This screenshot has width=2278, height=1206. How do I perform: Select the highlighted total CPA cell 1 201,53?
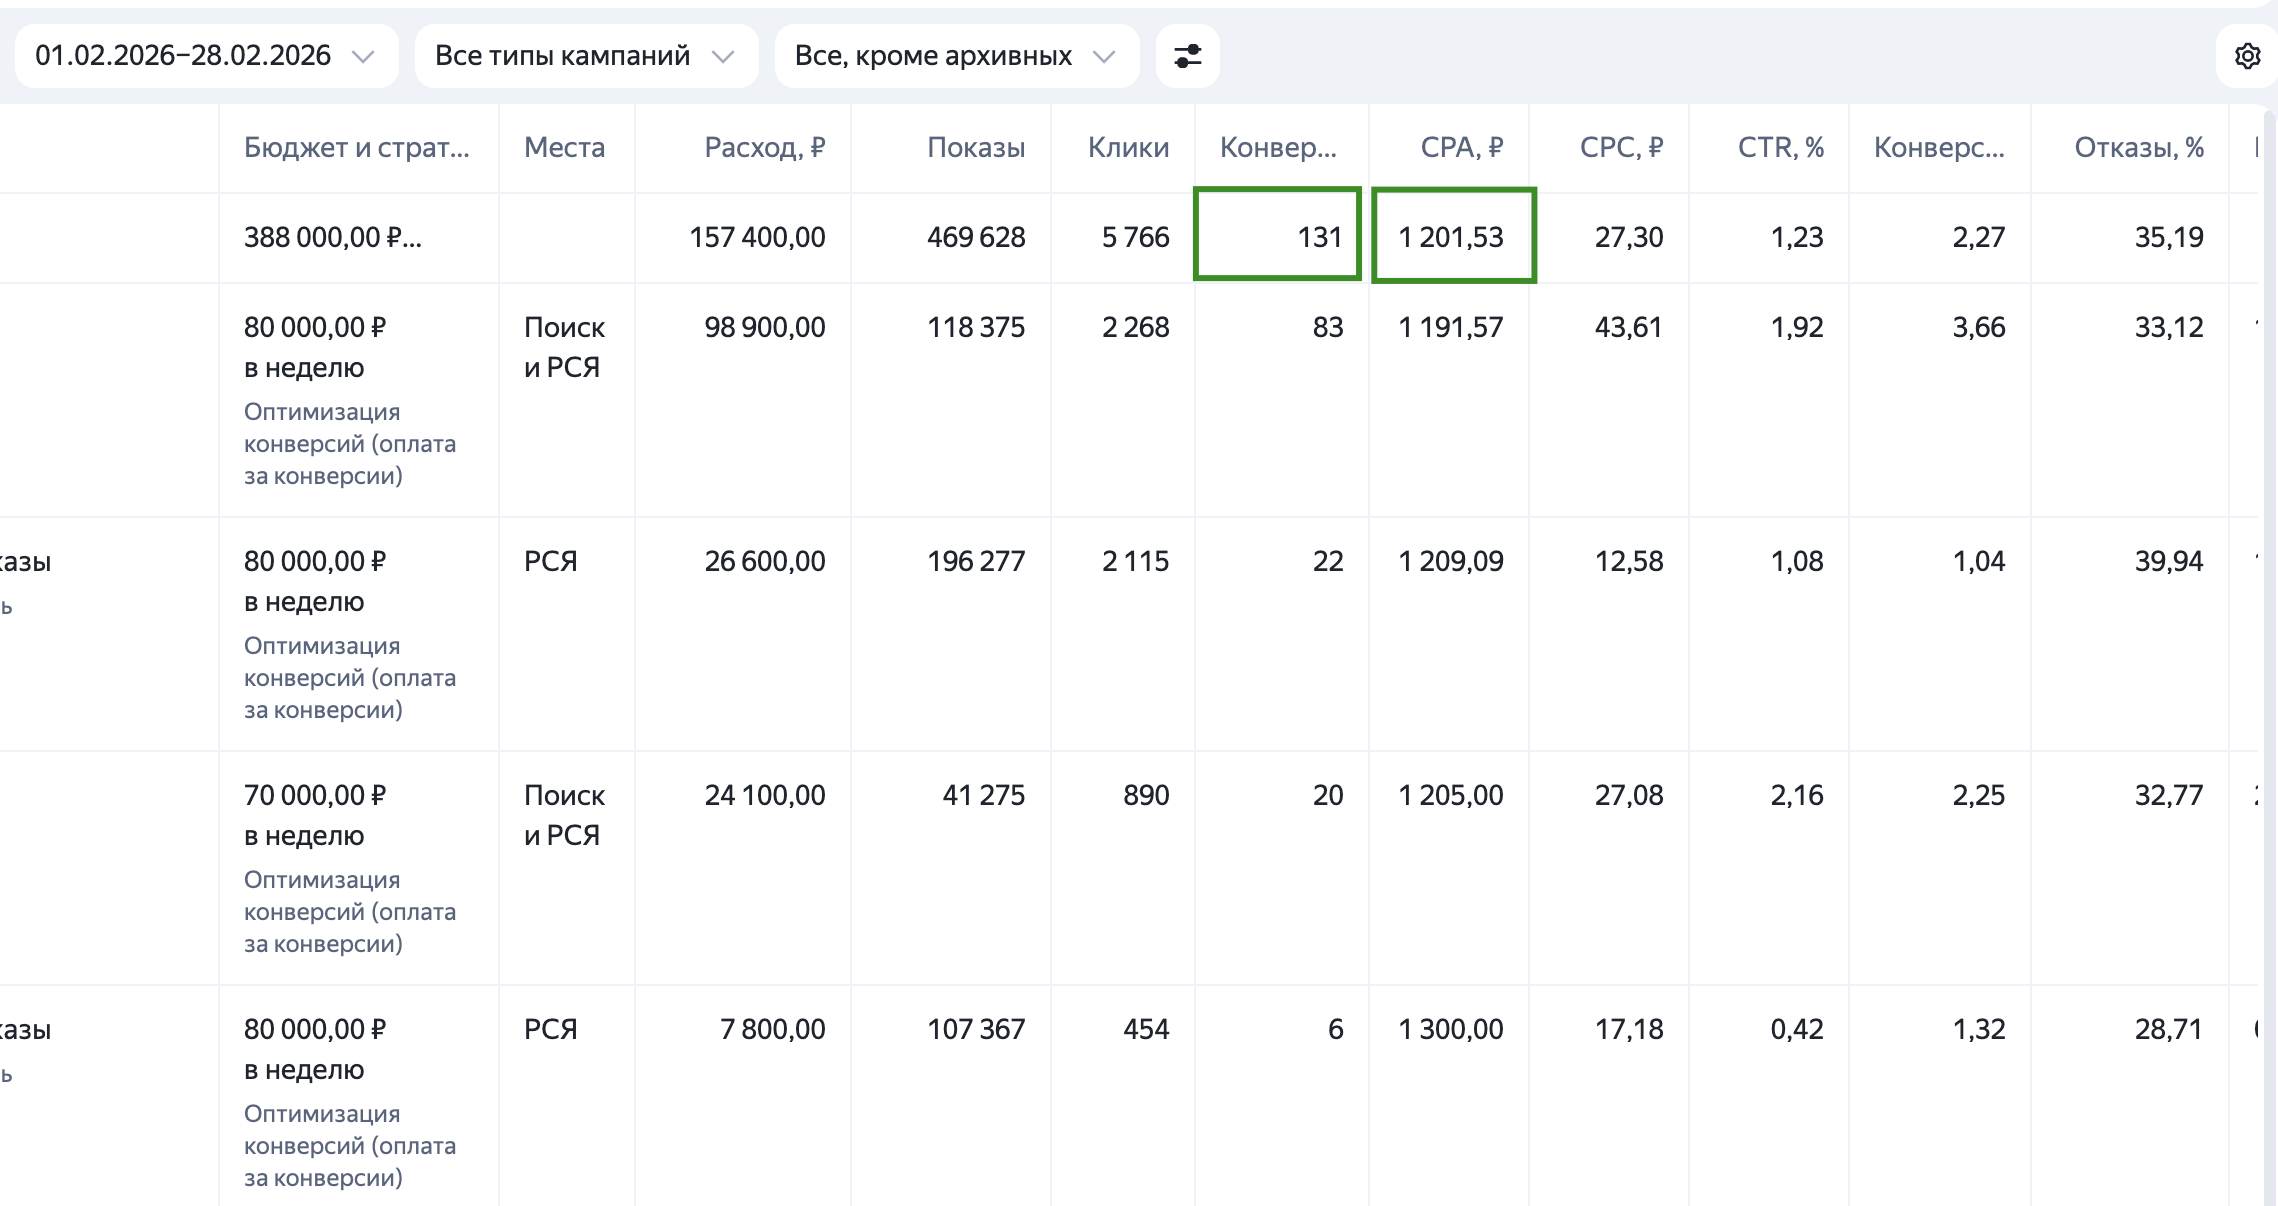point(1453,236)
